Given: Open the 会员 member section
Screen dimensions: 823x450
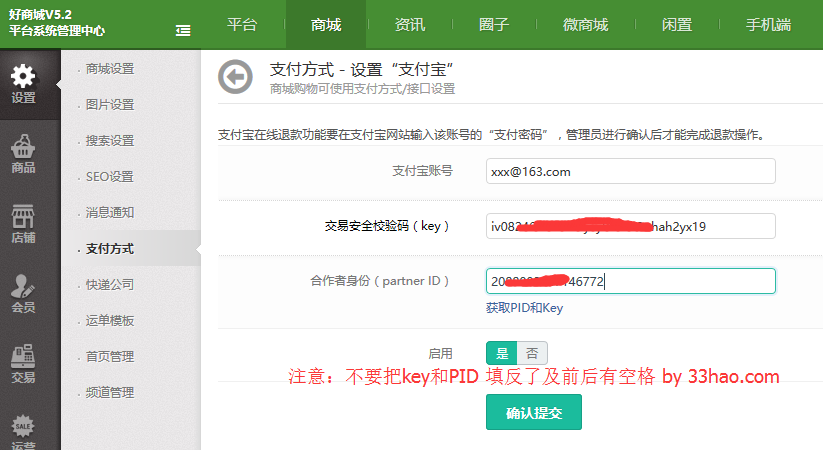Looking at the screenshot, I should click(24, 294).
